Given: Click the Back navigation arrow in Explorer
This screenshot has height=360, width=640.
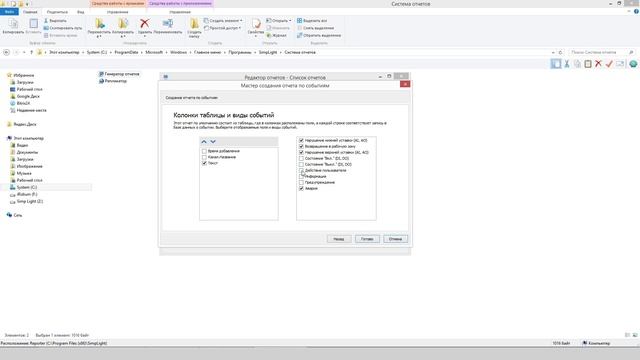Looking at the screenshot, I should [x=6, y=52].
